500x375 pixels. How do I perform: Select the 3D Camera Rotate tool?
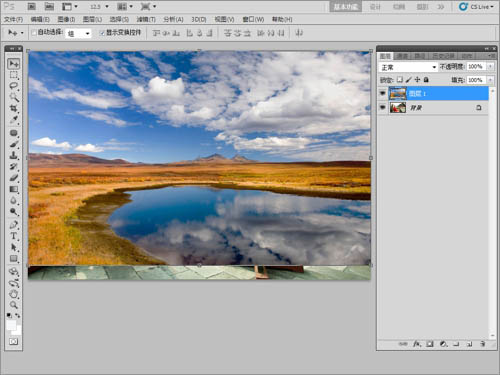click(14, 283)
